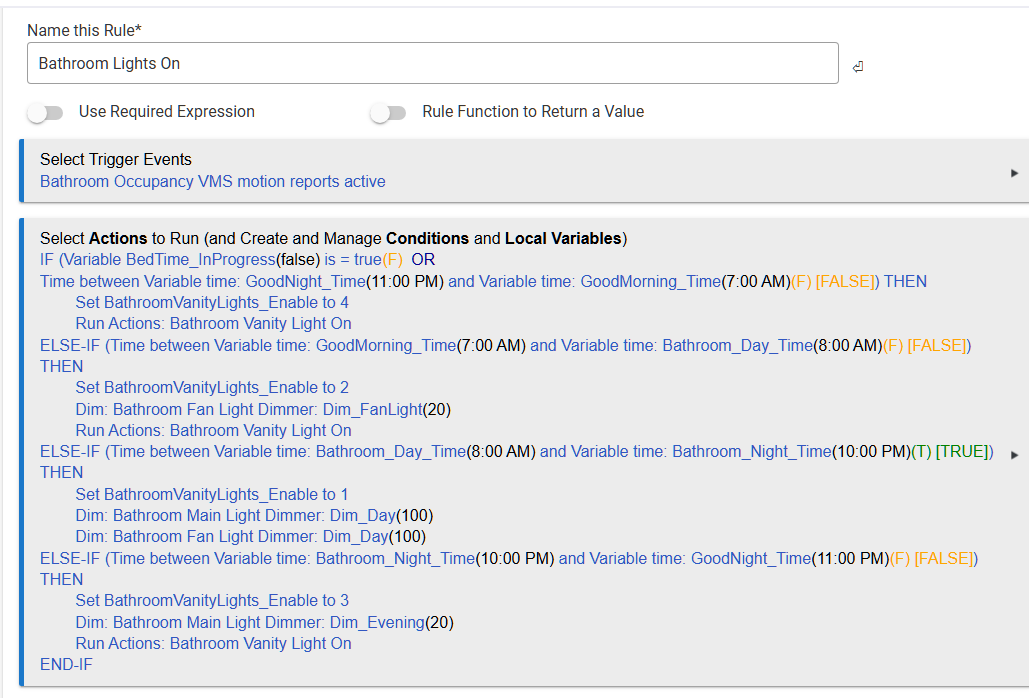
Task: Select the Set BathroomVanityLights_Enable to 2 action
Action: pos(212,387)
